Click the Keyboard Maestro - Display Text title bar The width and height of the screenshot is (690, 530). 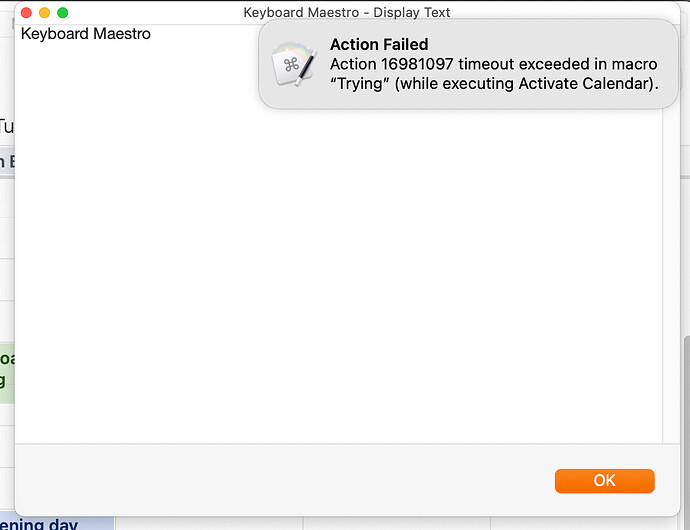[x=347, y=12]
